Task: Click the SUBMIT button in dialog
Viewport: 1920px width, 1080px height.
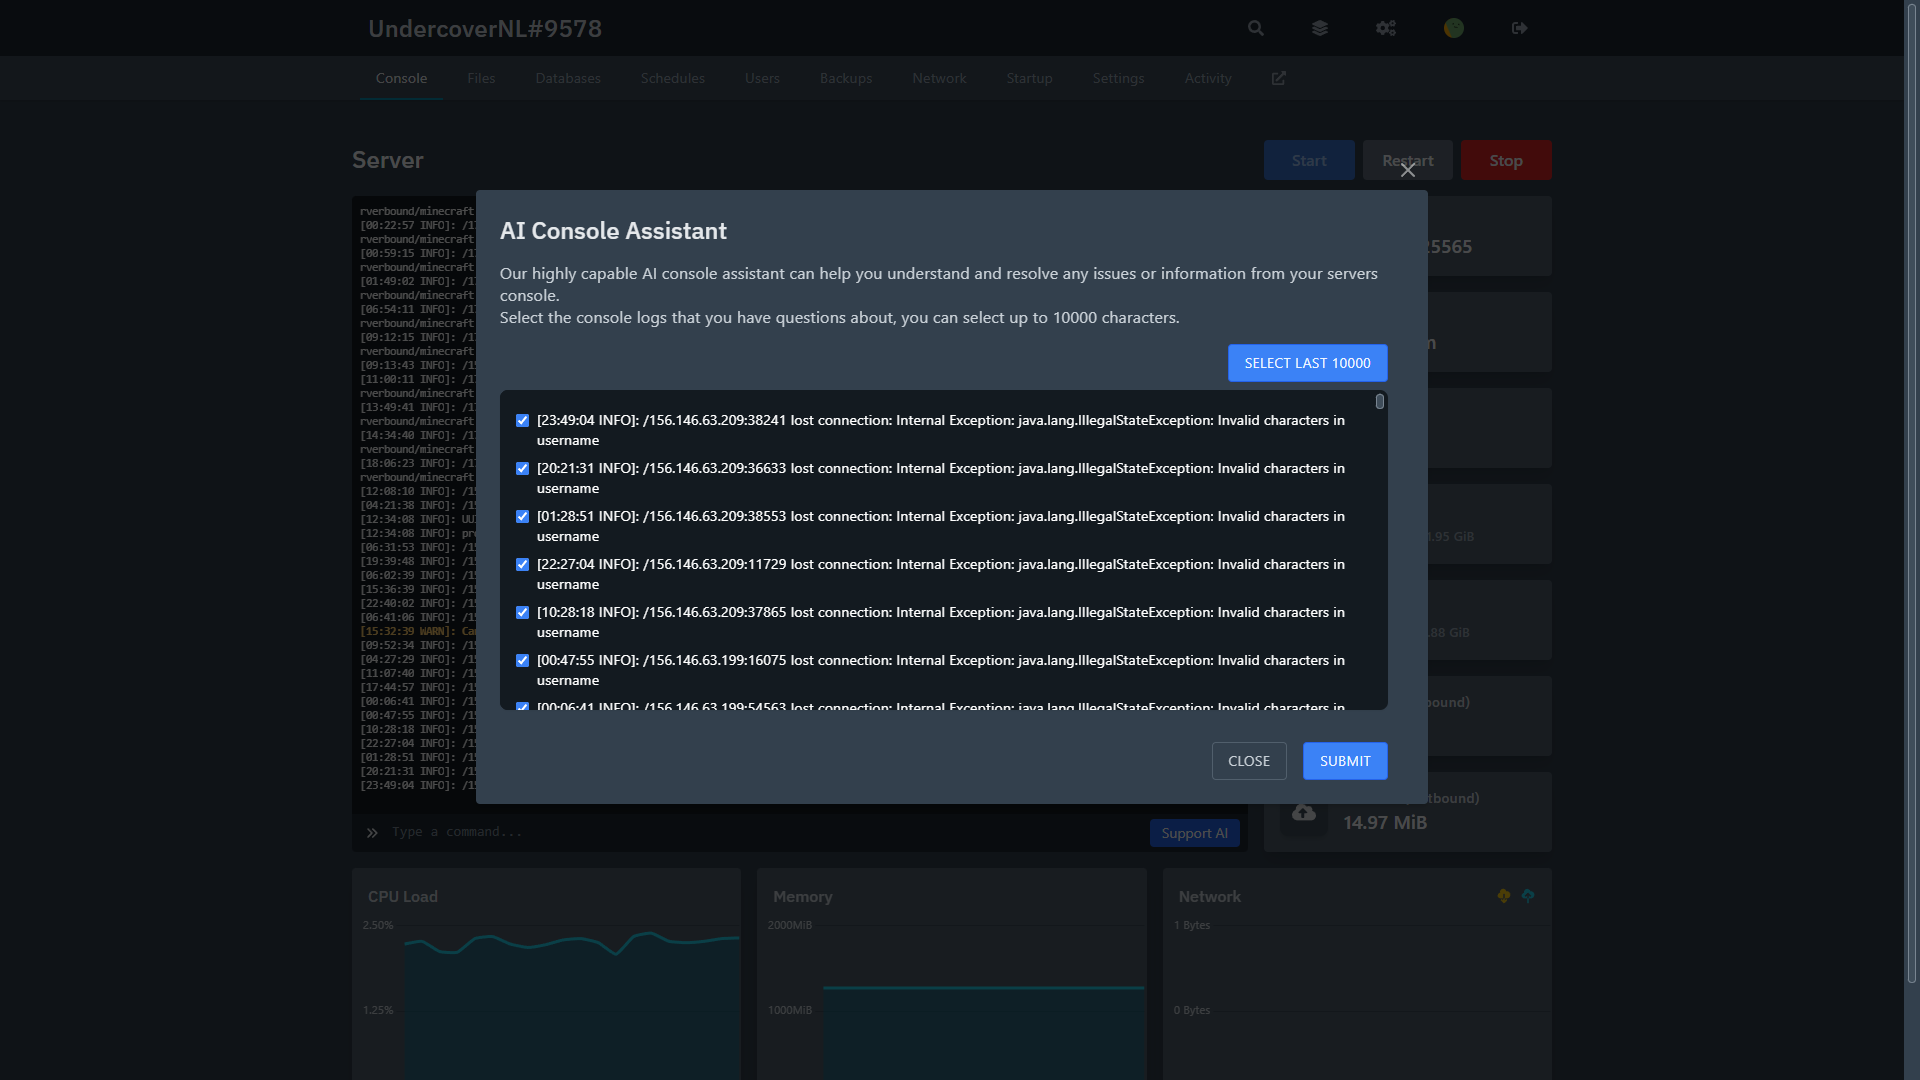Action: pyautogui.click(x=1345, y=761)
